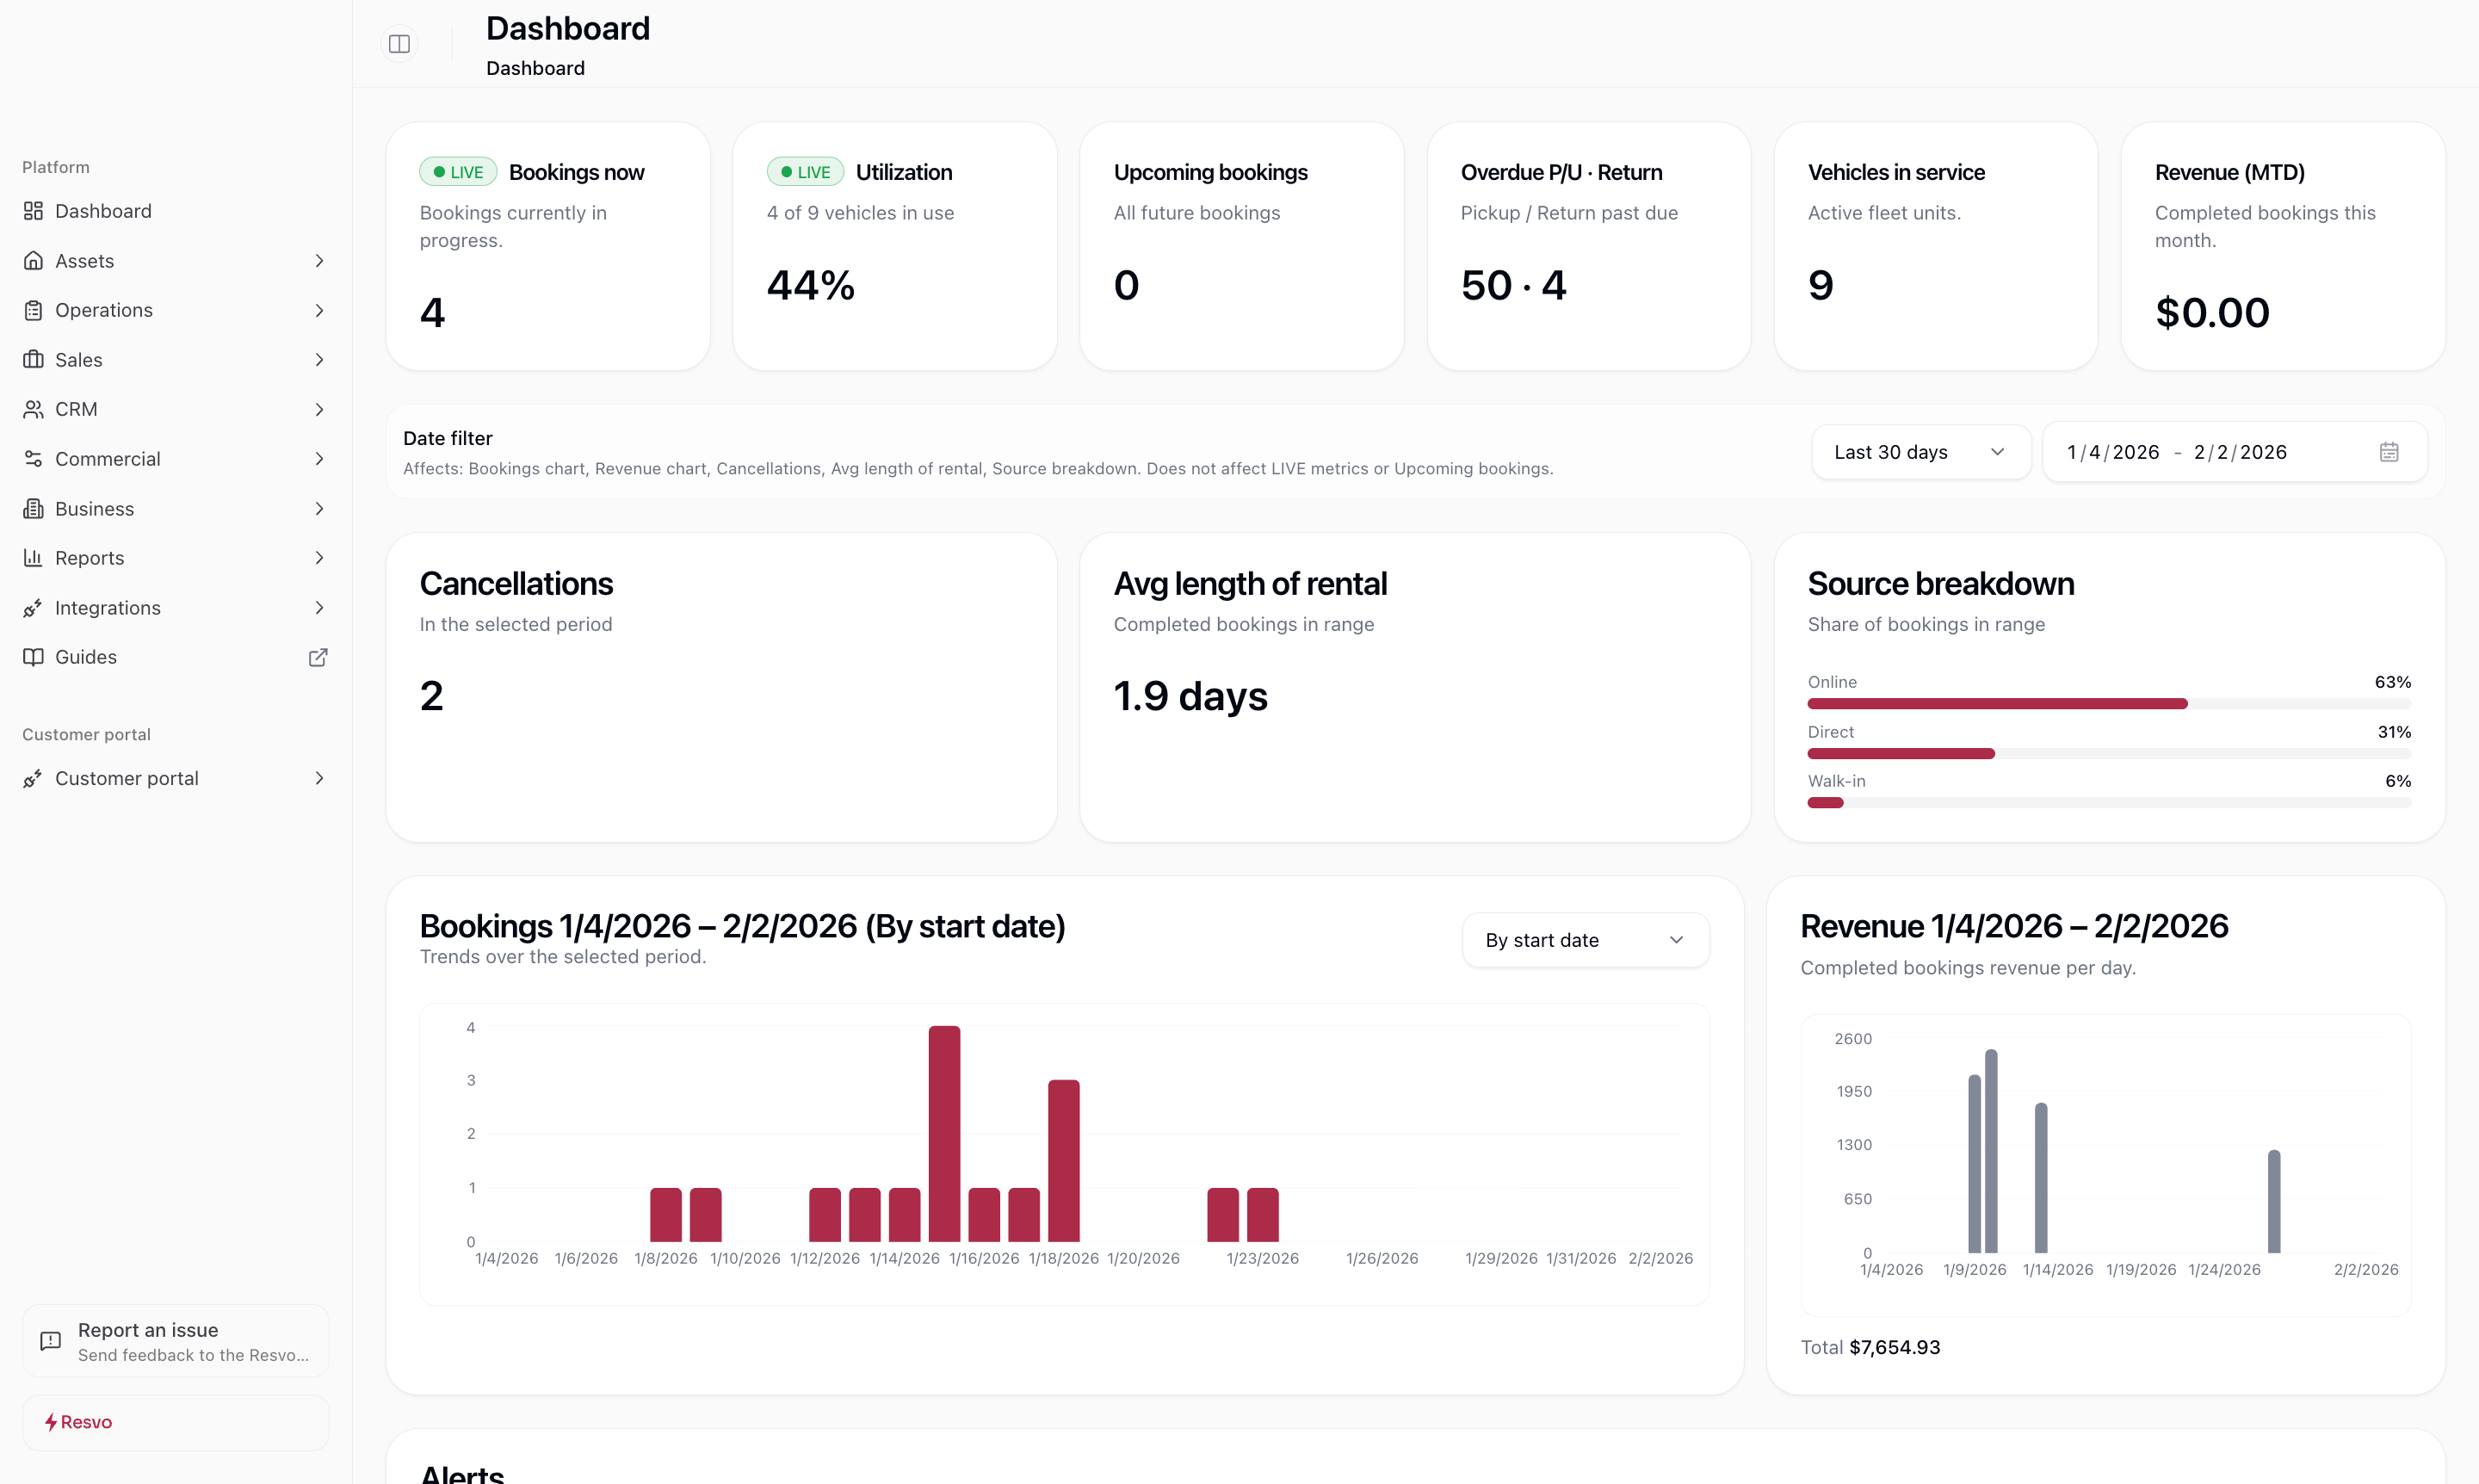Select Customer portal in the sidebar
This screenshot has height=1484, width=2479.
click(126, 778)
